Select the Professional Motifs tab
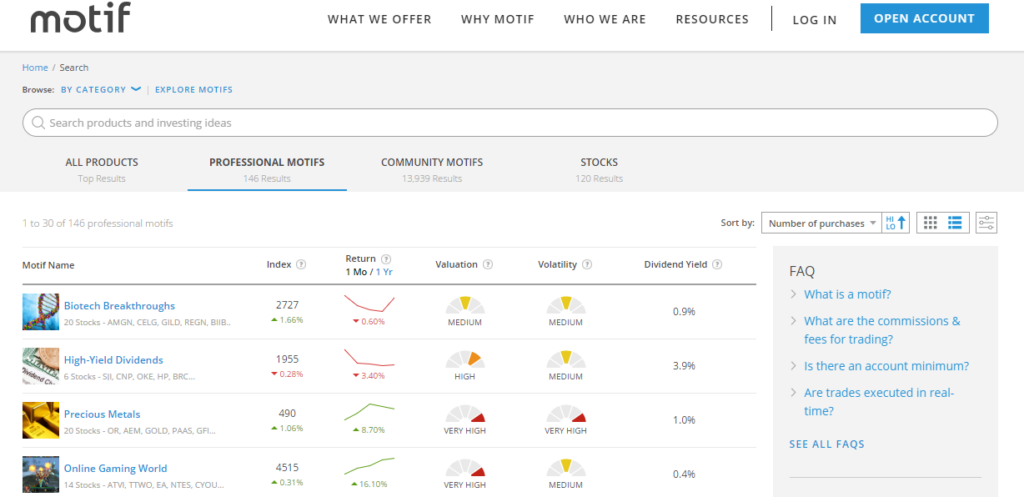 coord(267,170)
